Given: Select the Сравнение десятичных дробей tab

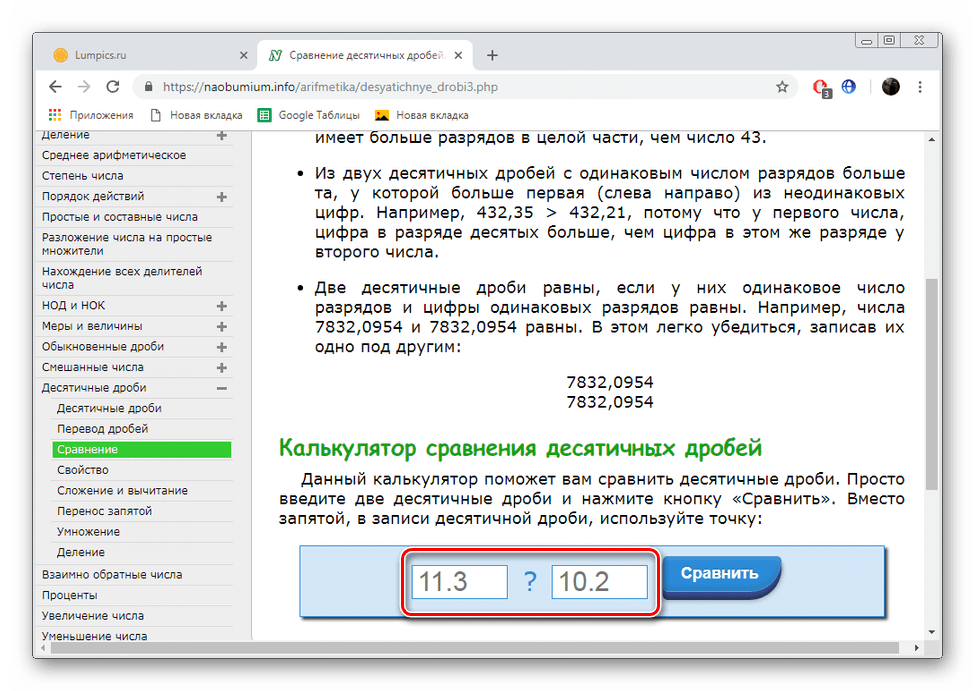Looking at the screenshot, I should click(x=364, y=55).
